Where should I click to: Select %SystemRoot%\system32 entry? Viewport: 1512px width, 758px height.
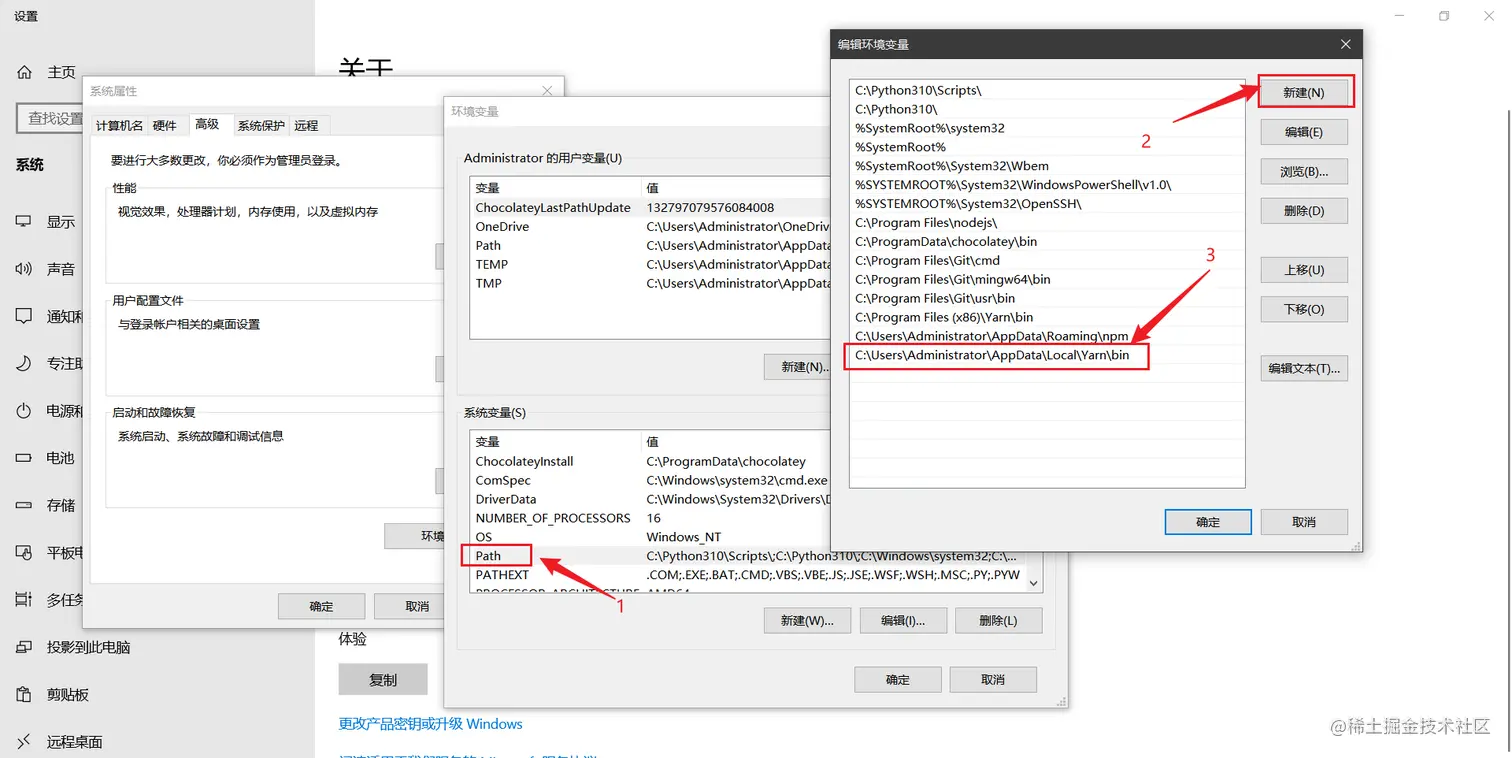pos(1047,128)
